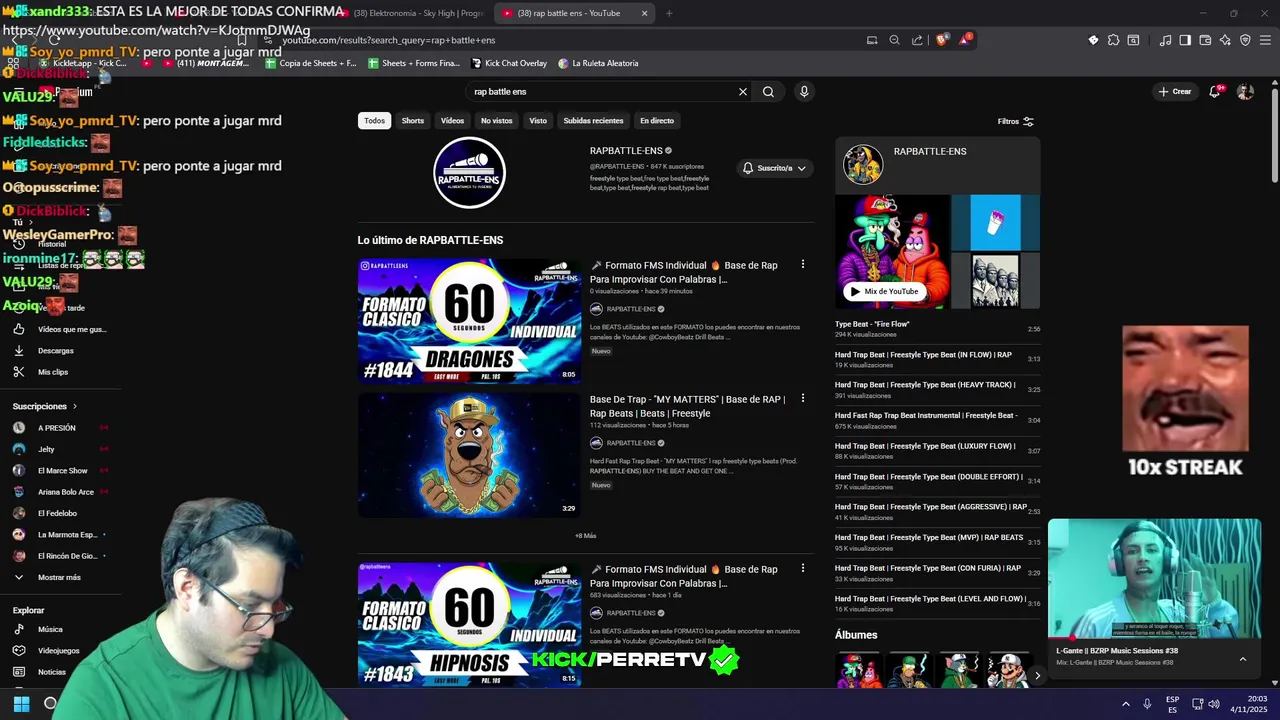Open the music note media control icon
The height and width of the screenshot is (720, 1280).
(x=1165, y=40)
